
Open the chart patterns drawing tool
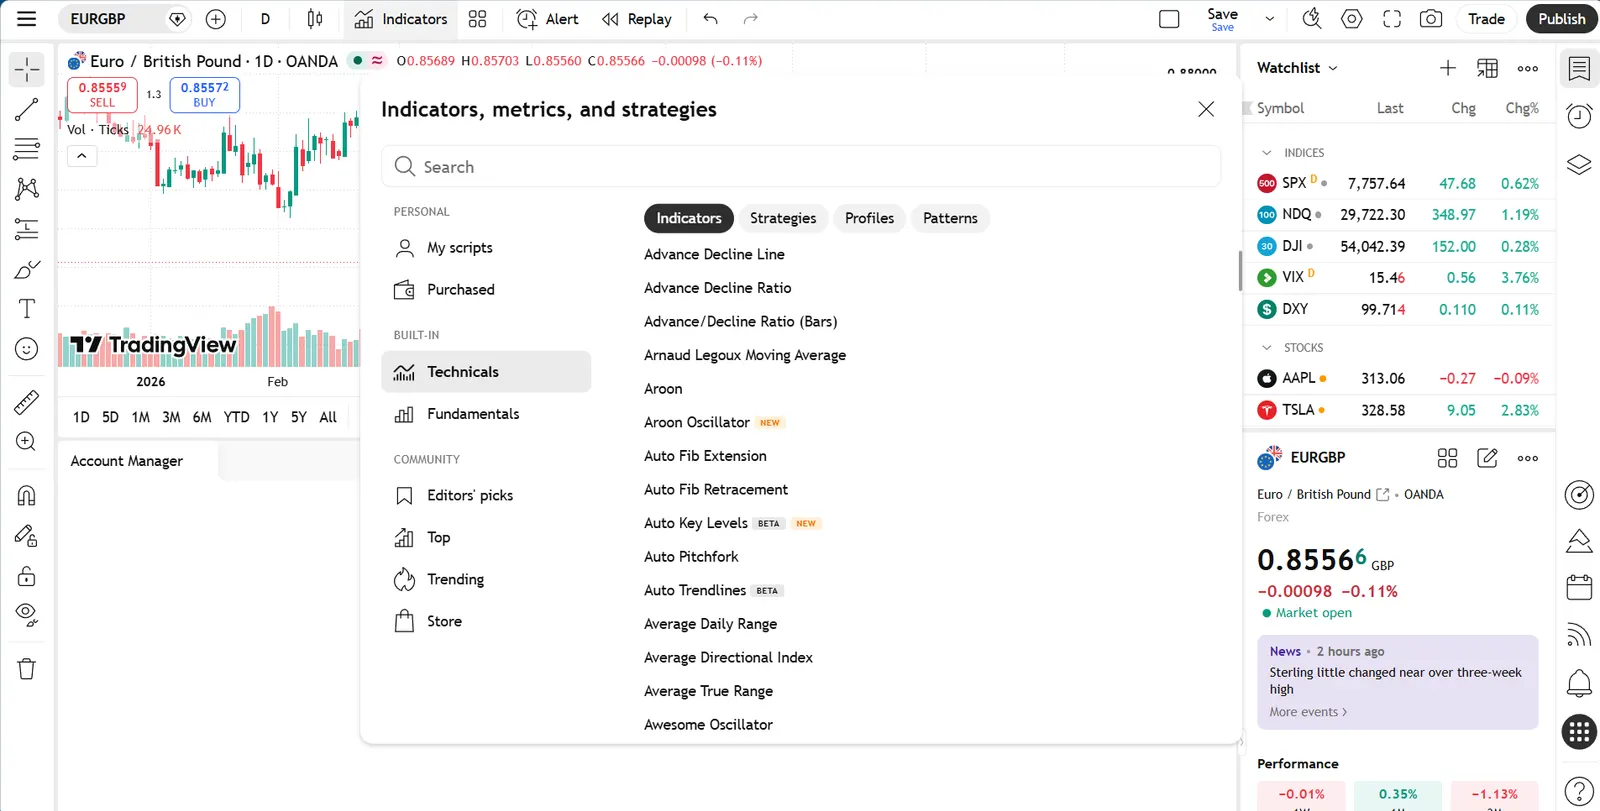[x=27, y=189]
